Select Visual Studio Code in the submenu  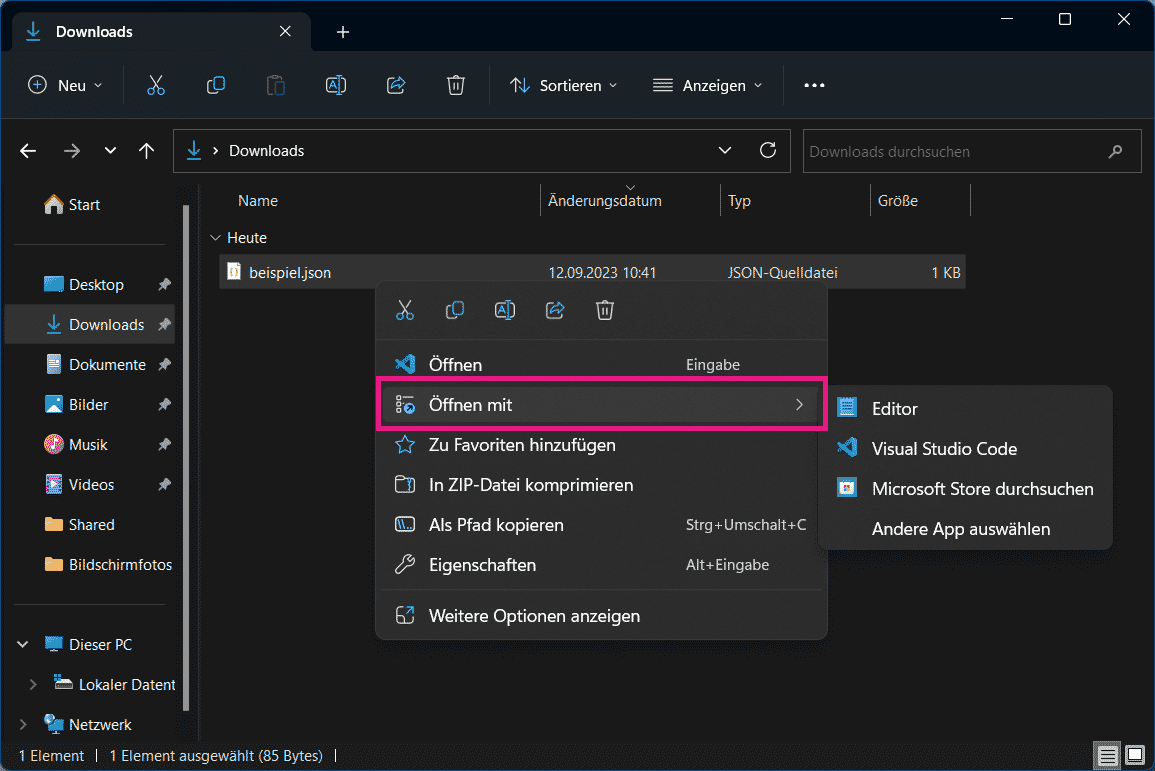(944, 449)
